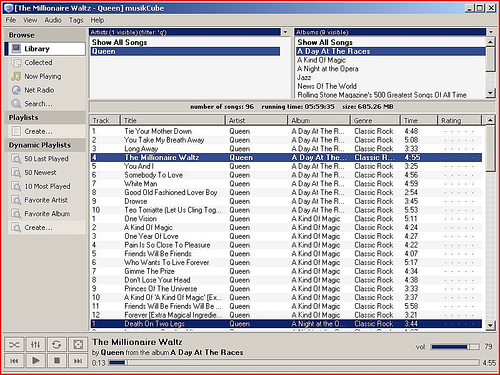Select song Gimme The Prize
Viewport: 500px width, 375px height.
click(x=286, y=271)
